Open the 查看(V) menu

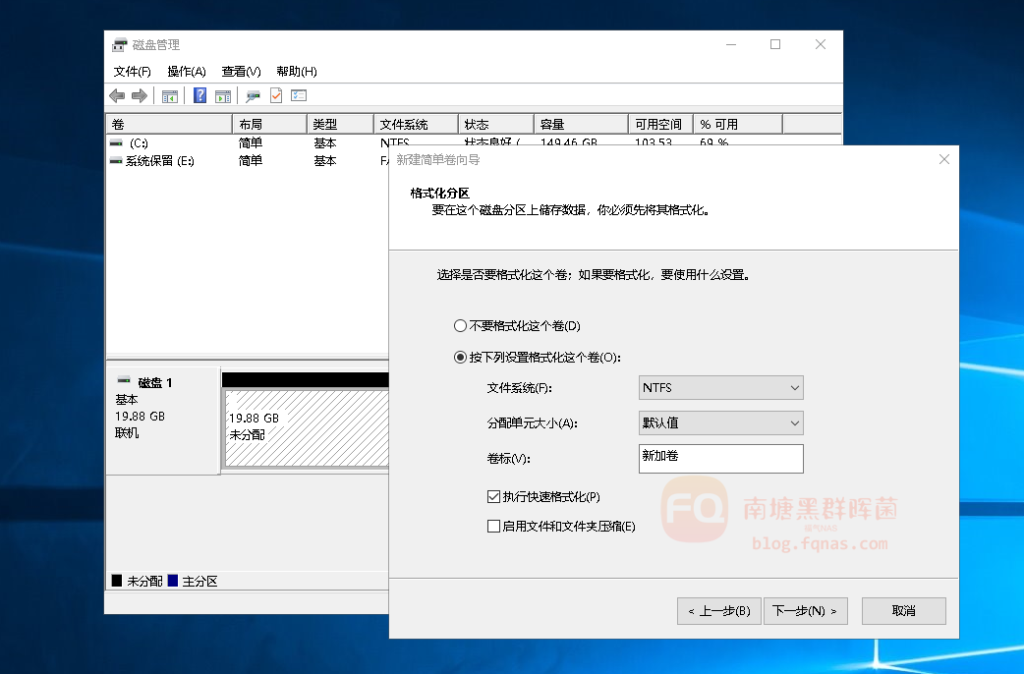pyautogui.click(x=240, y=72)
